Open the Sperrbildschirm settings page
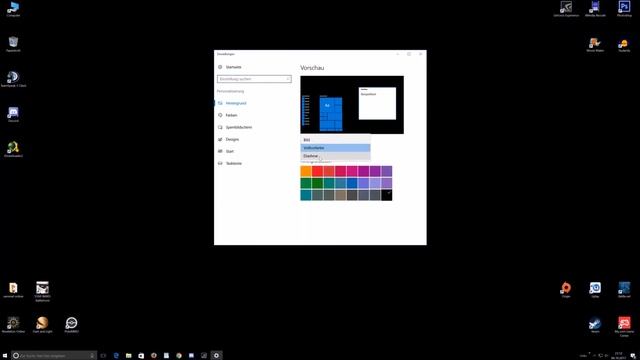This screenshot has width=640, height=360. coord(235,127)
